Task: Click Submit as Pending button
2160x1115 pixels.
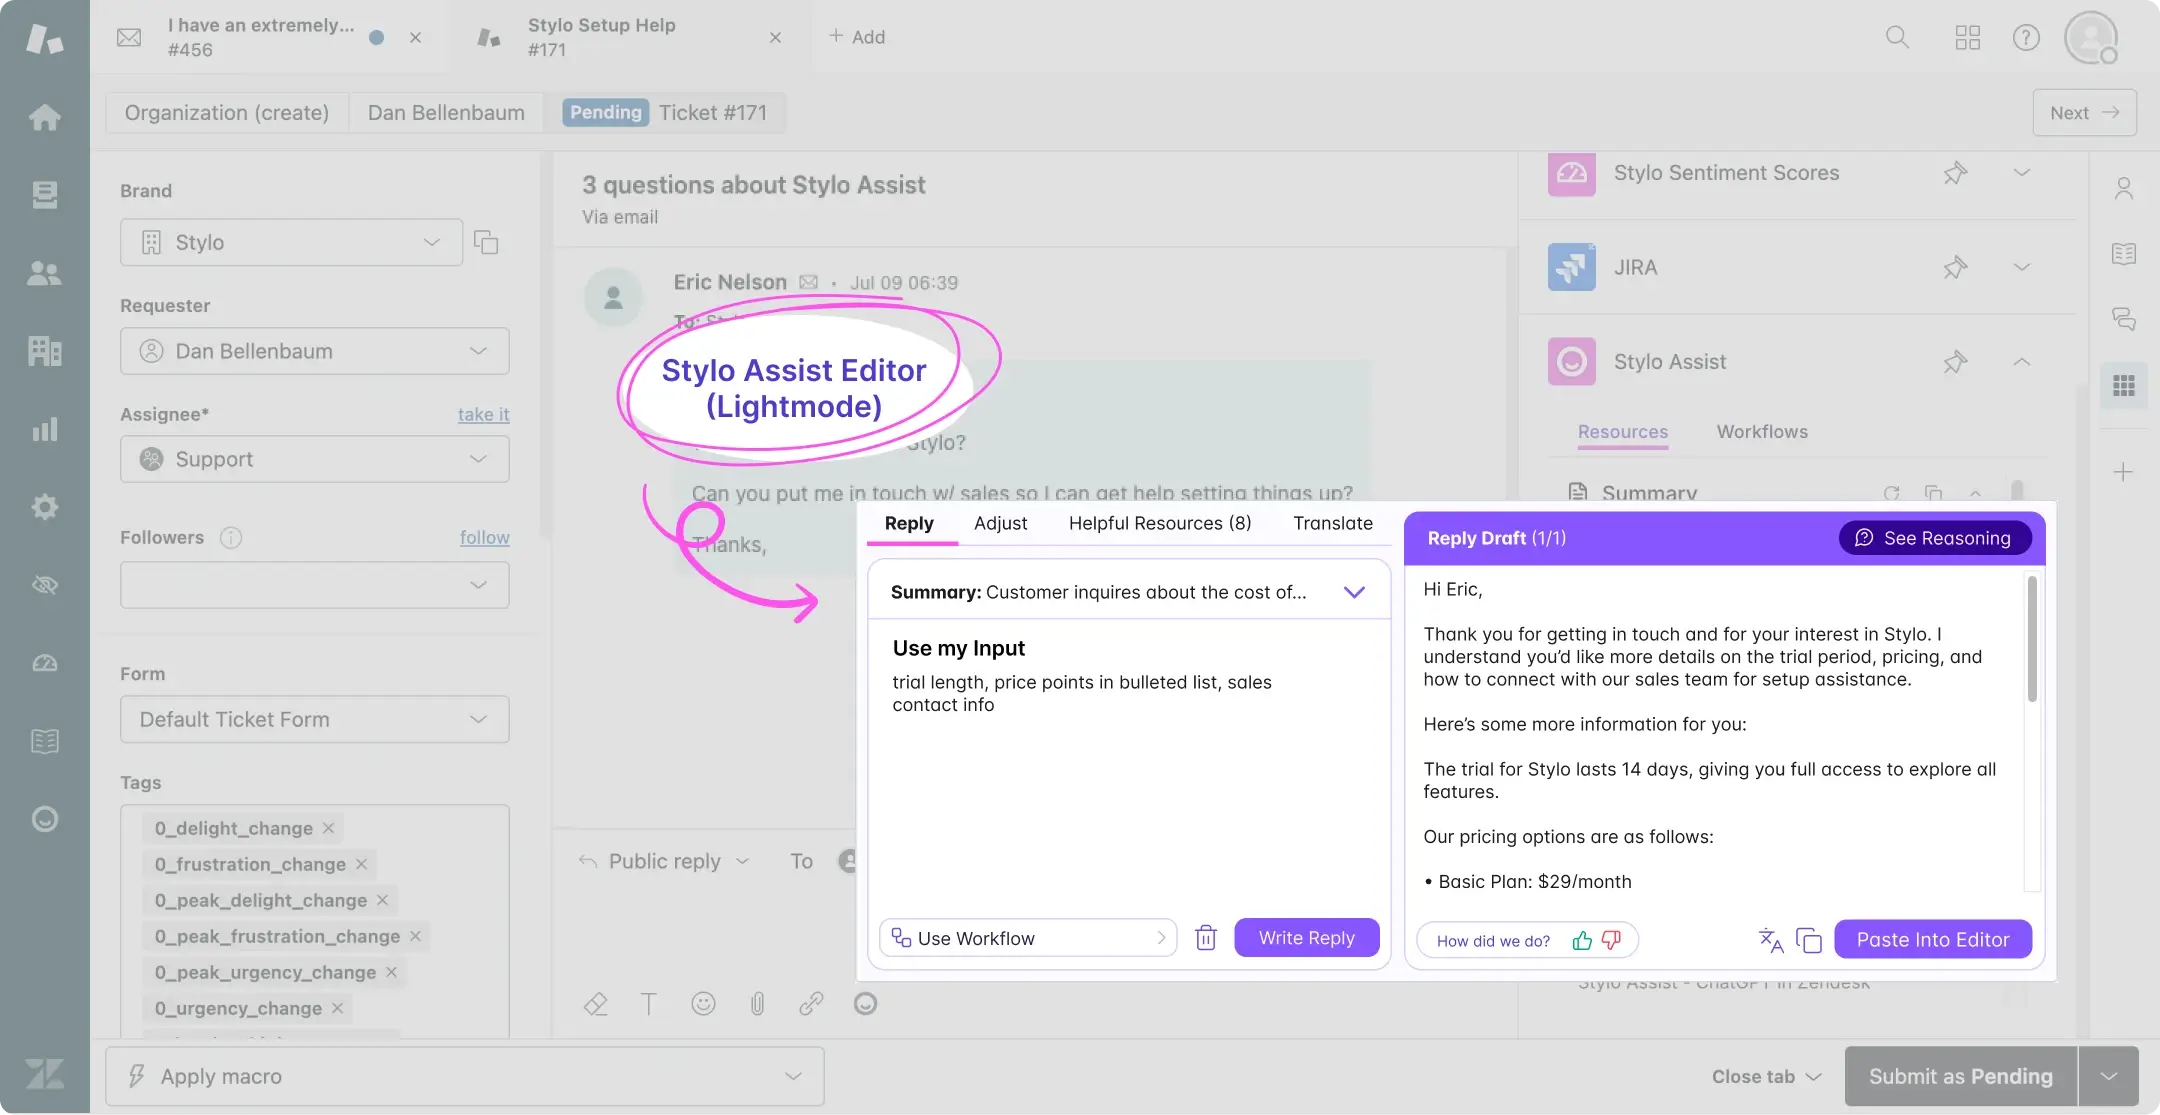Action: coord(1960,1076)
